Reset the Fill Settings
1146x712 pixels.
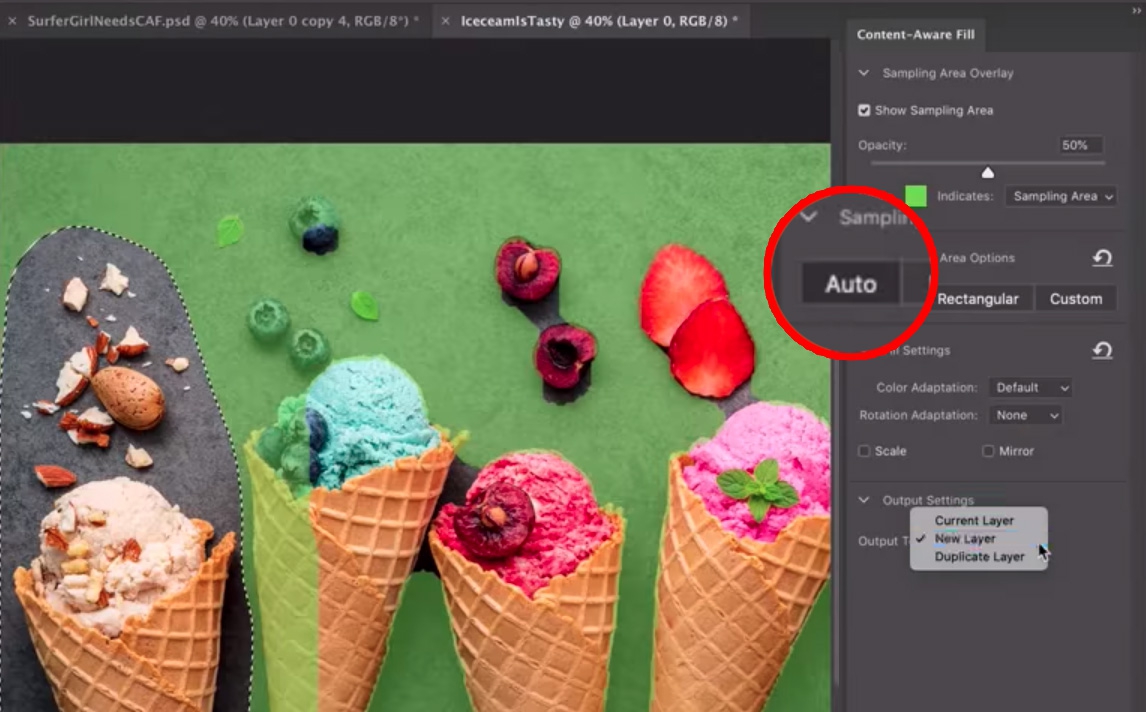tap(1102, 350)
